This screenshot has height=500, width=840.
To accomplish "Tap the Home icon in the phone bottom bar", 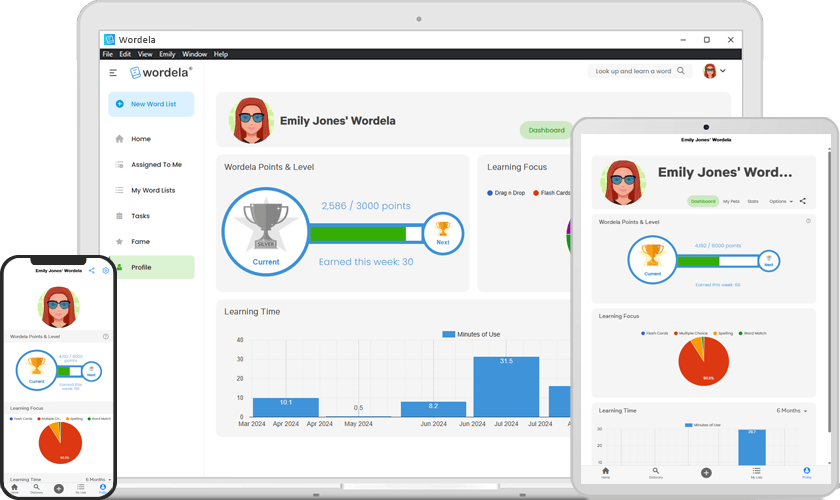I will click(x=14, y=488).
